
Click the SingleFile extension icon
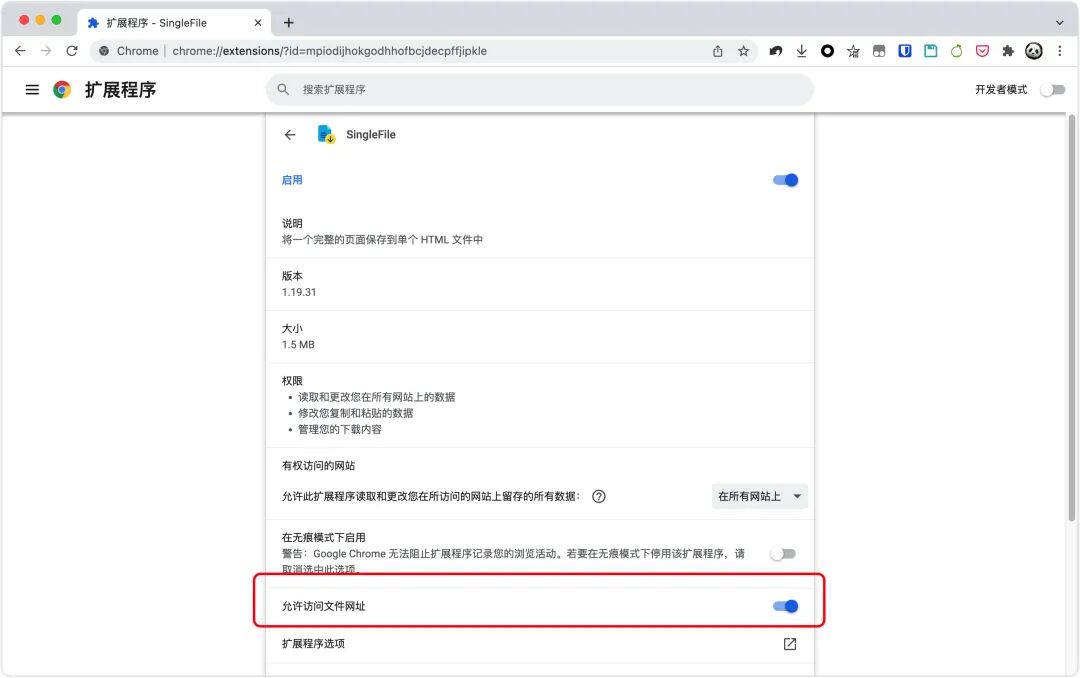coord(326,134)
